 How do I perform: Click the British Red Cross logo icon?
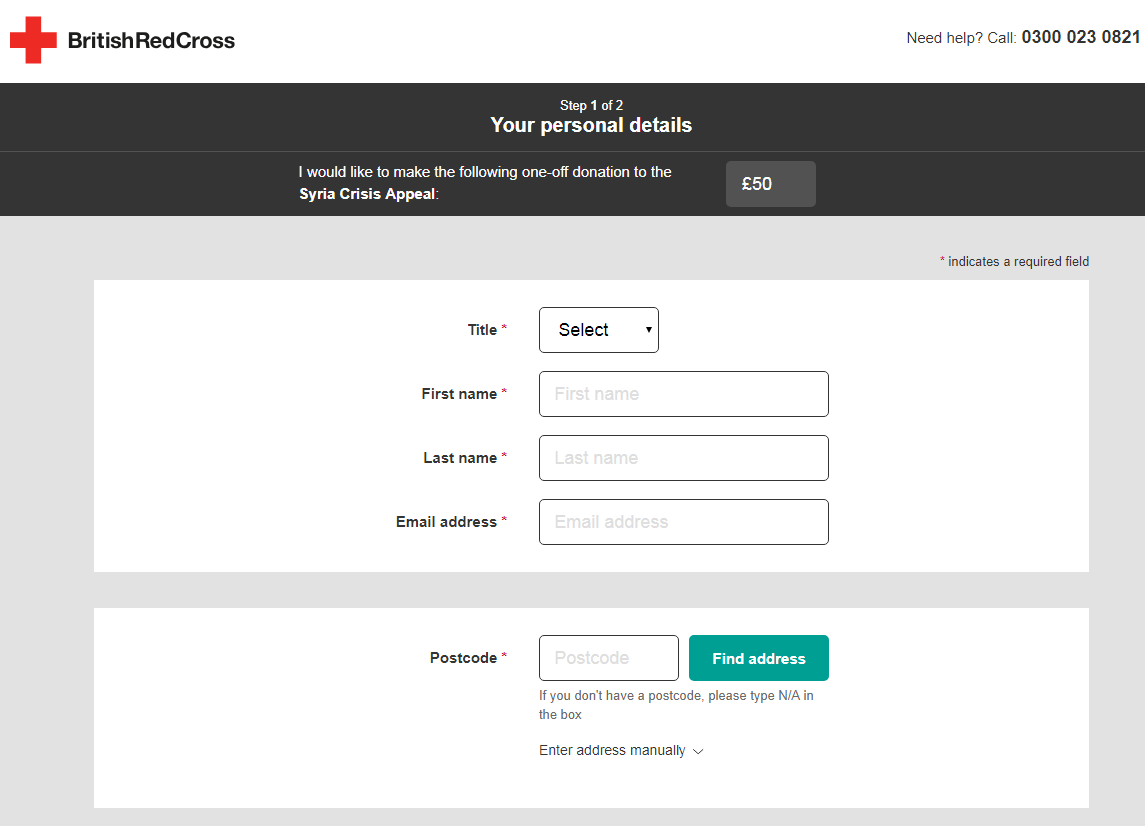(33, 40)
